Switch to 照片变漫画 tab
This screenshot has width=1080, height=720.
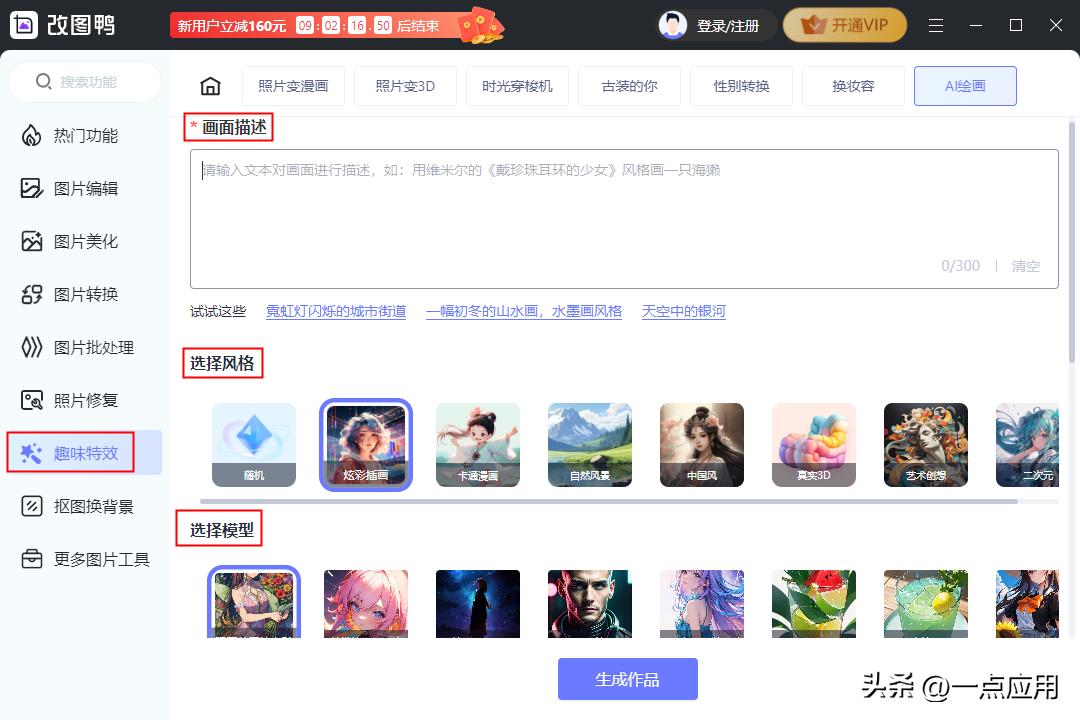pyautogui.click(x=293, y=86)
